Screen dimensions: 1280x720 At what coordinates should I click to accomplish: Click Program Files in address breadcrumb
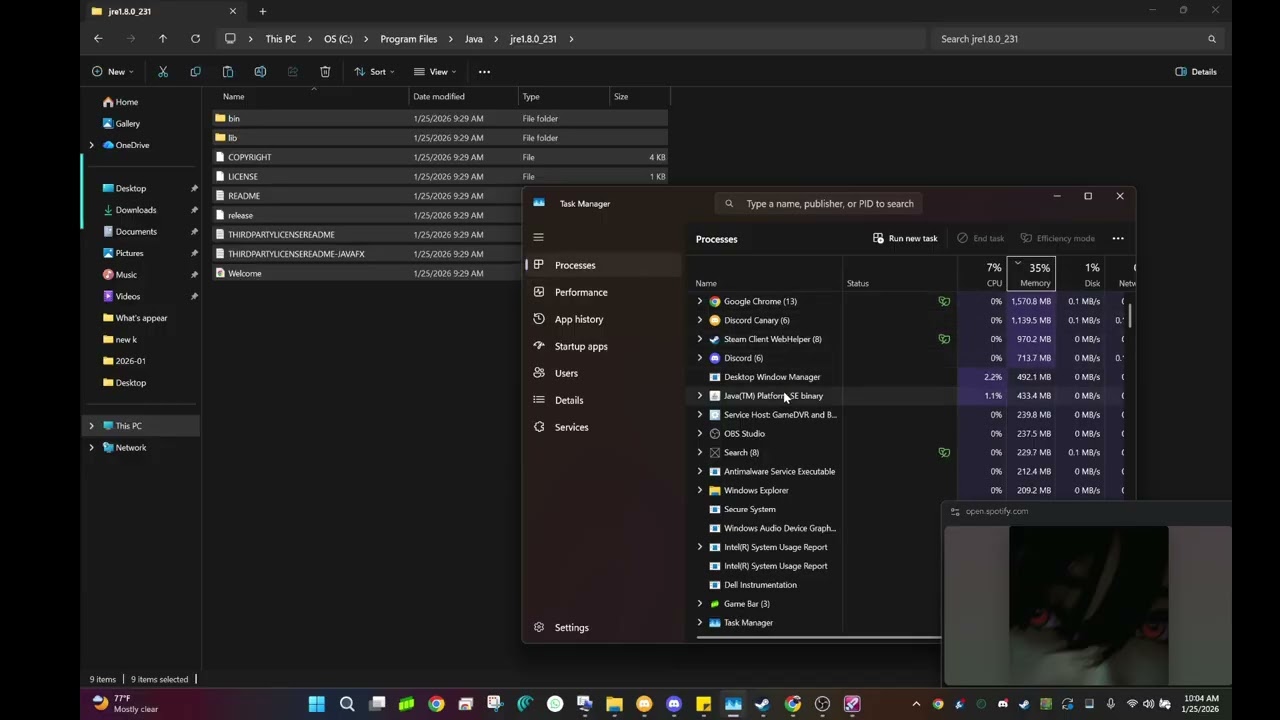(x=408, y=39)
